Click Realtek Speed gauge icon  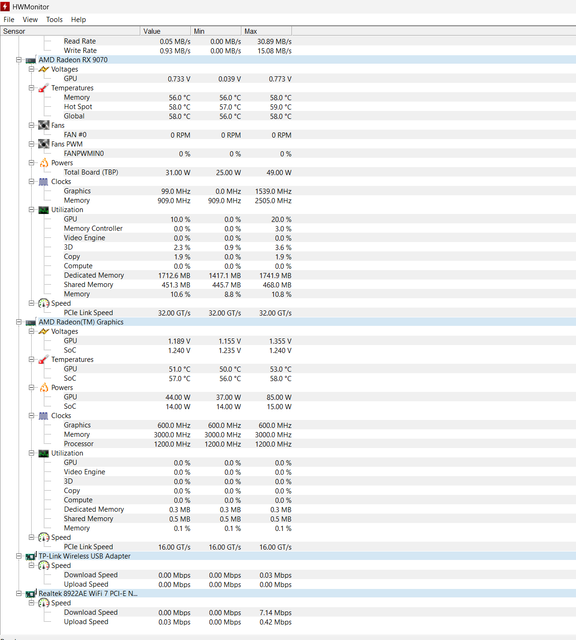(43, 603)
